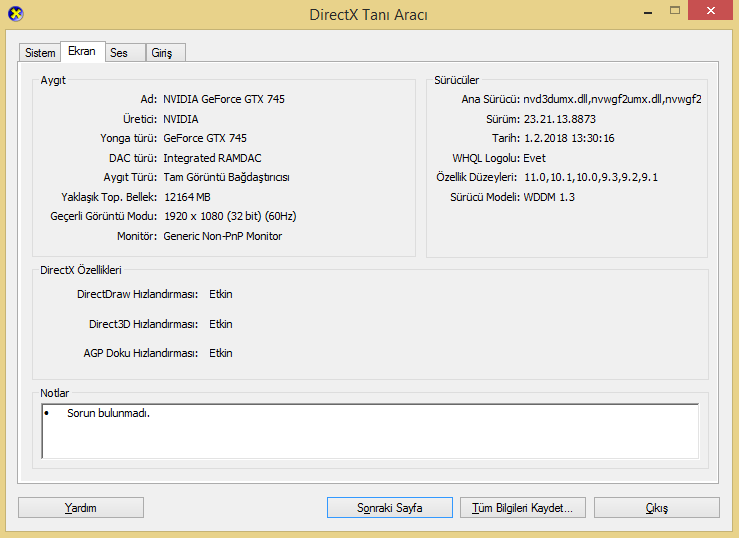This screenshot has height=538, width=739.
Task: Click the 'Direct3D Hızlandırması:' label
Action: click(x=144, y=325)
